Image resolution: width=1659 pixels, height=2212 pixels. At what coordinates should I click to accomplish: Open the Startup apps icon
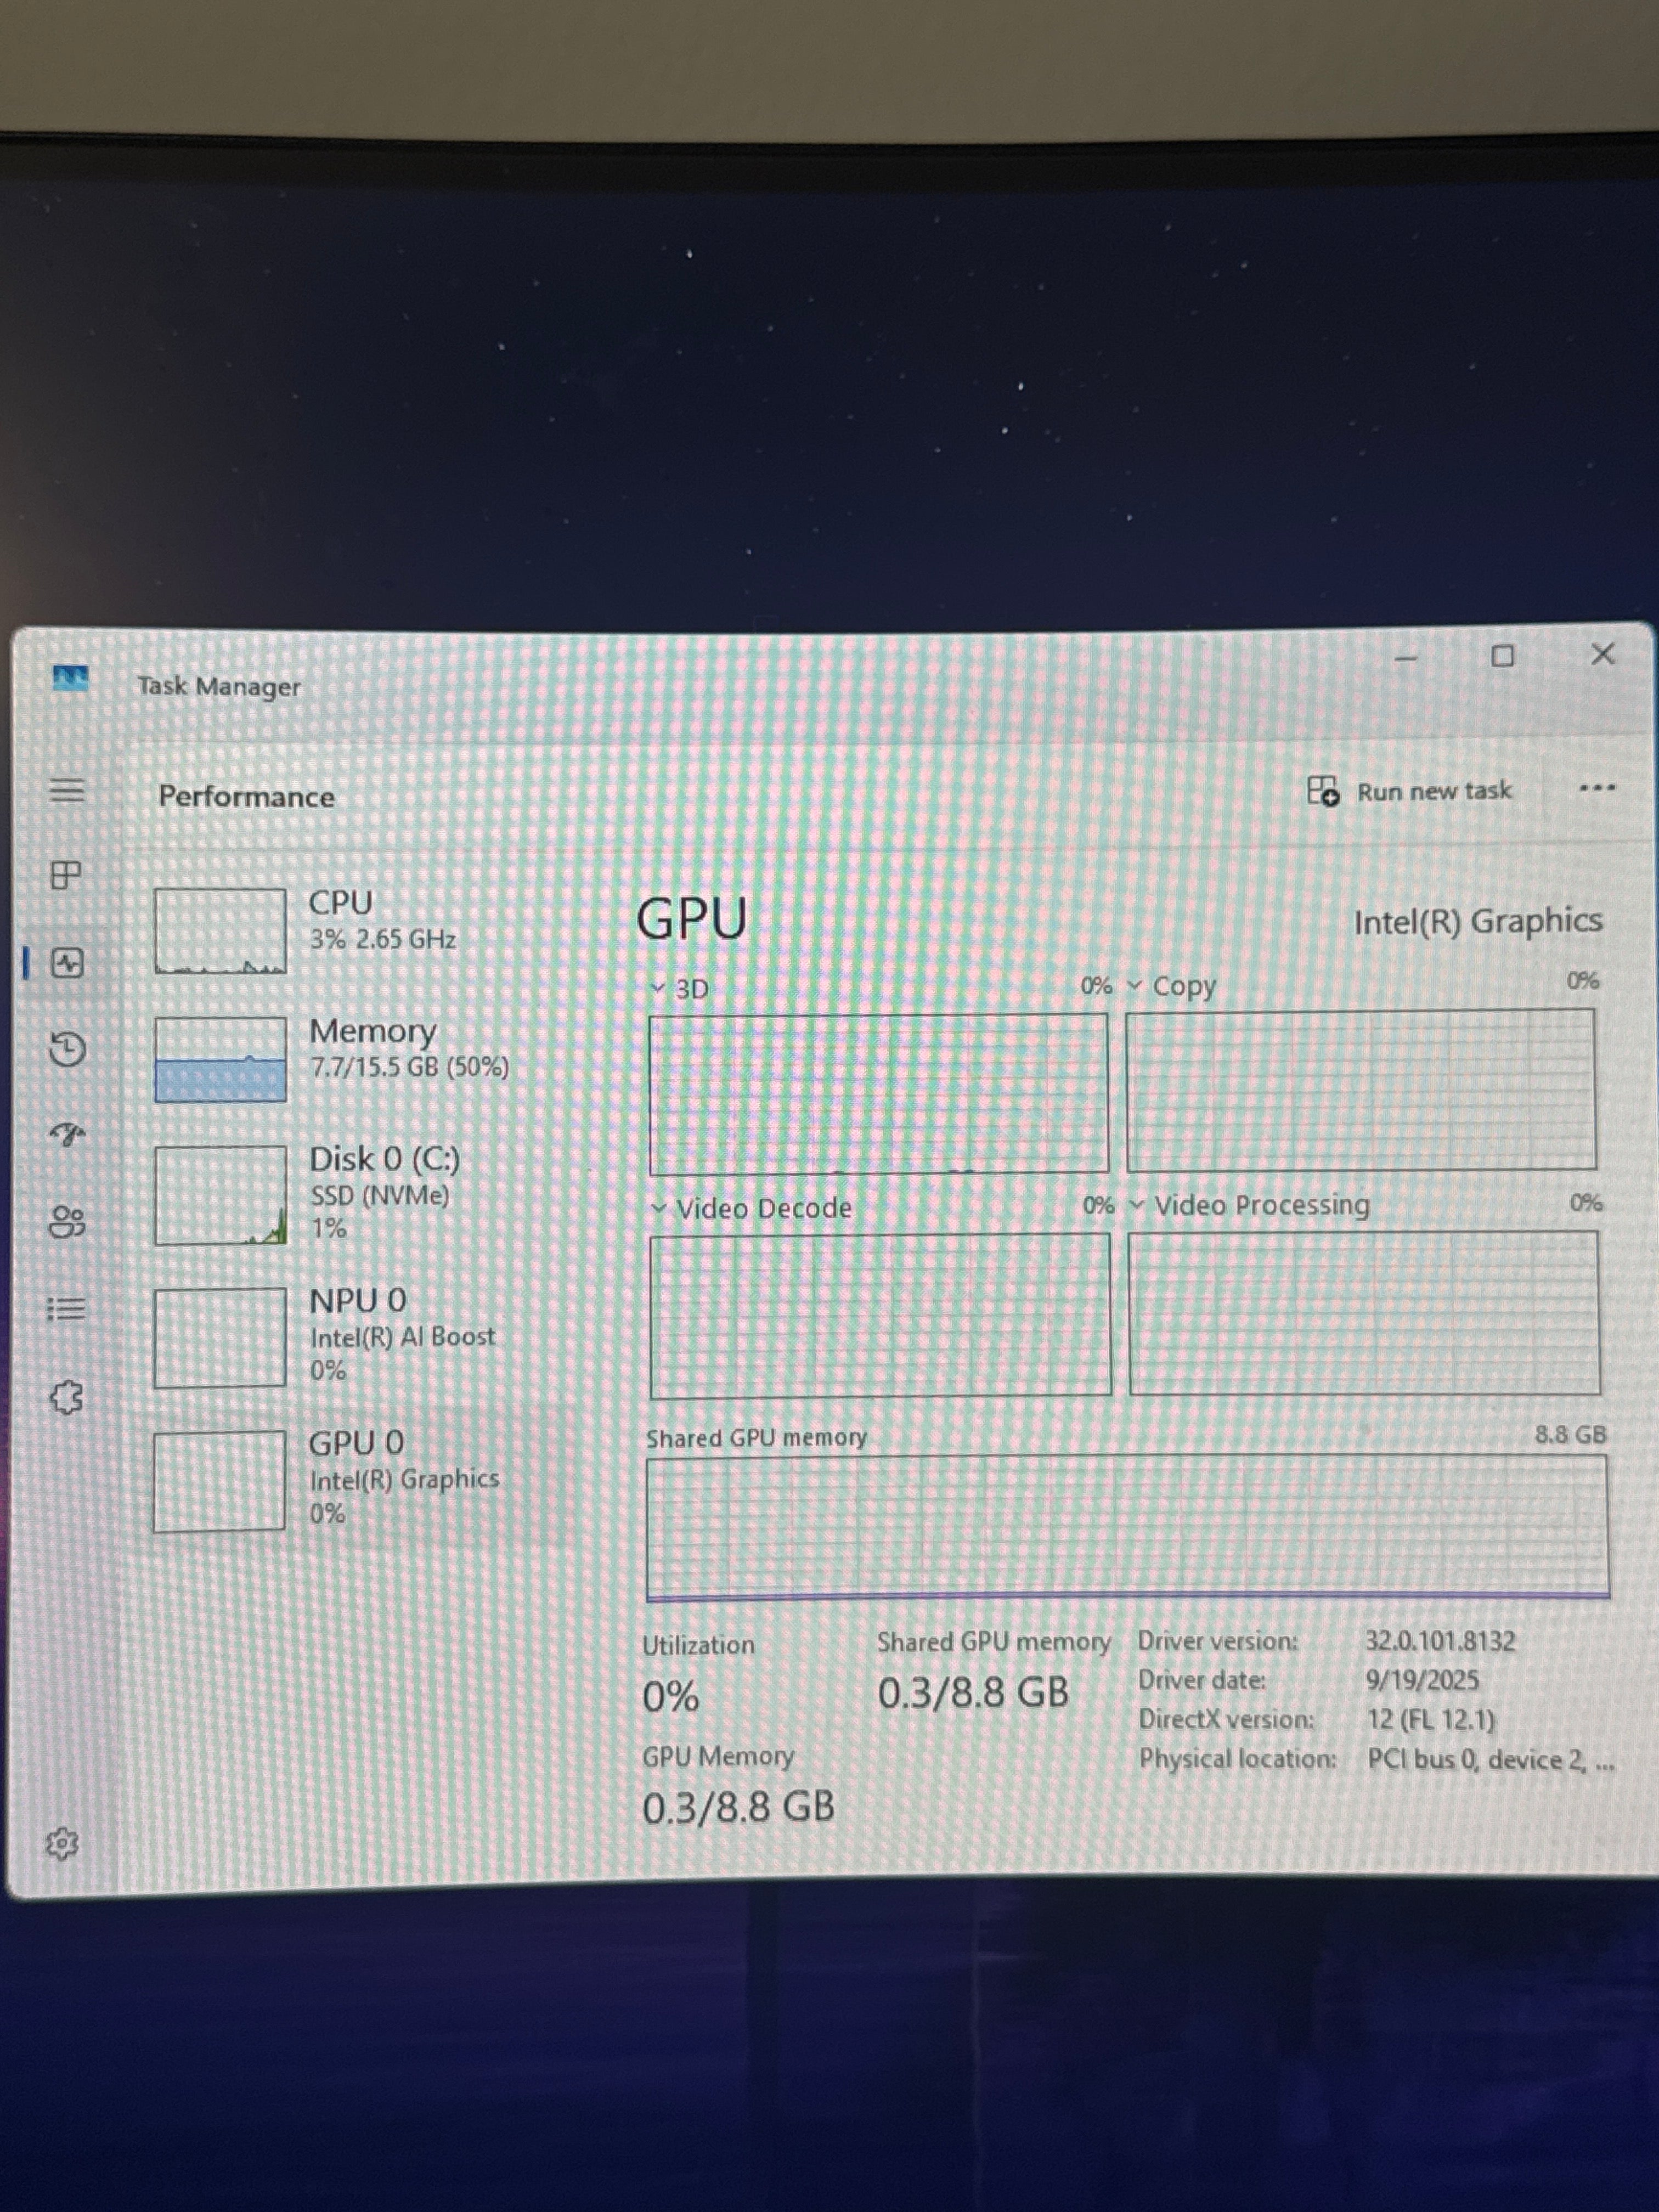[67, 1134]
